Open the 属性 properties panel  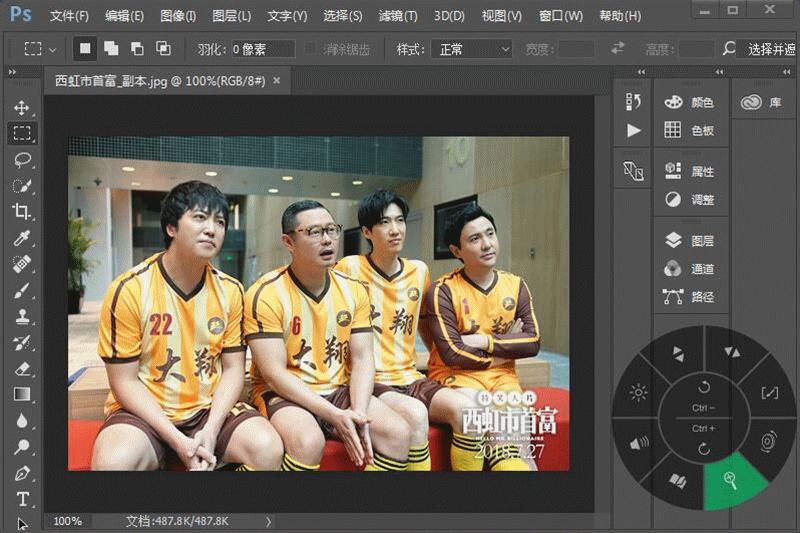689,171
